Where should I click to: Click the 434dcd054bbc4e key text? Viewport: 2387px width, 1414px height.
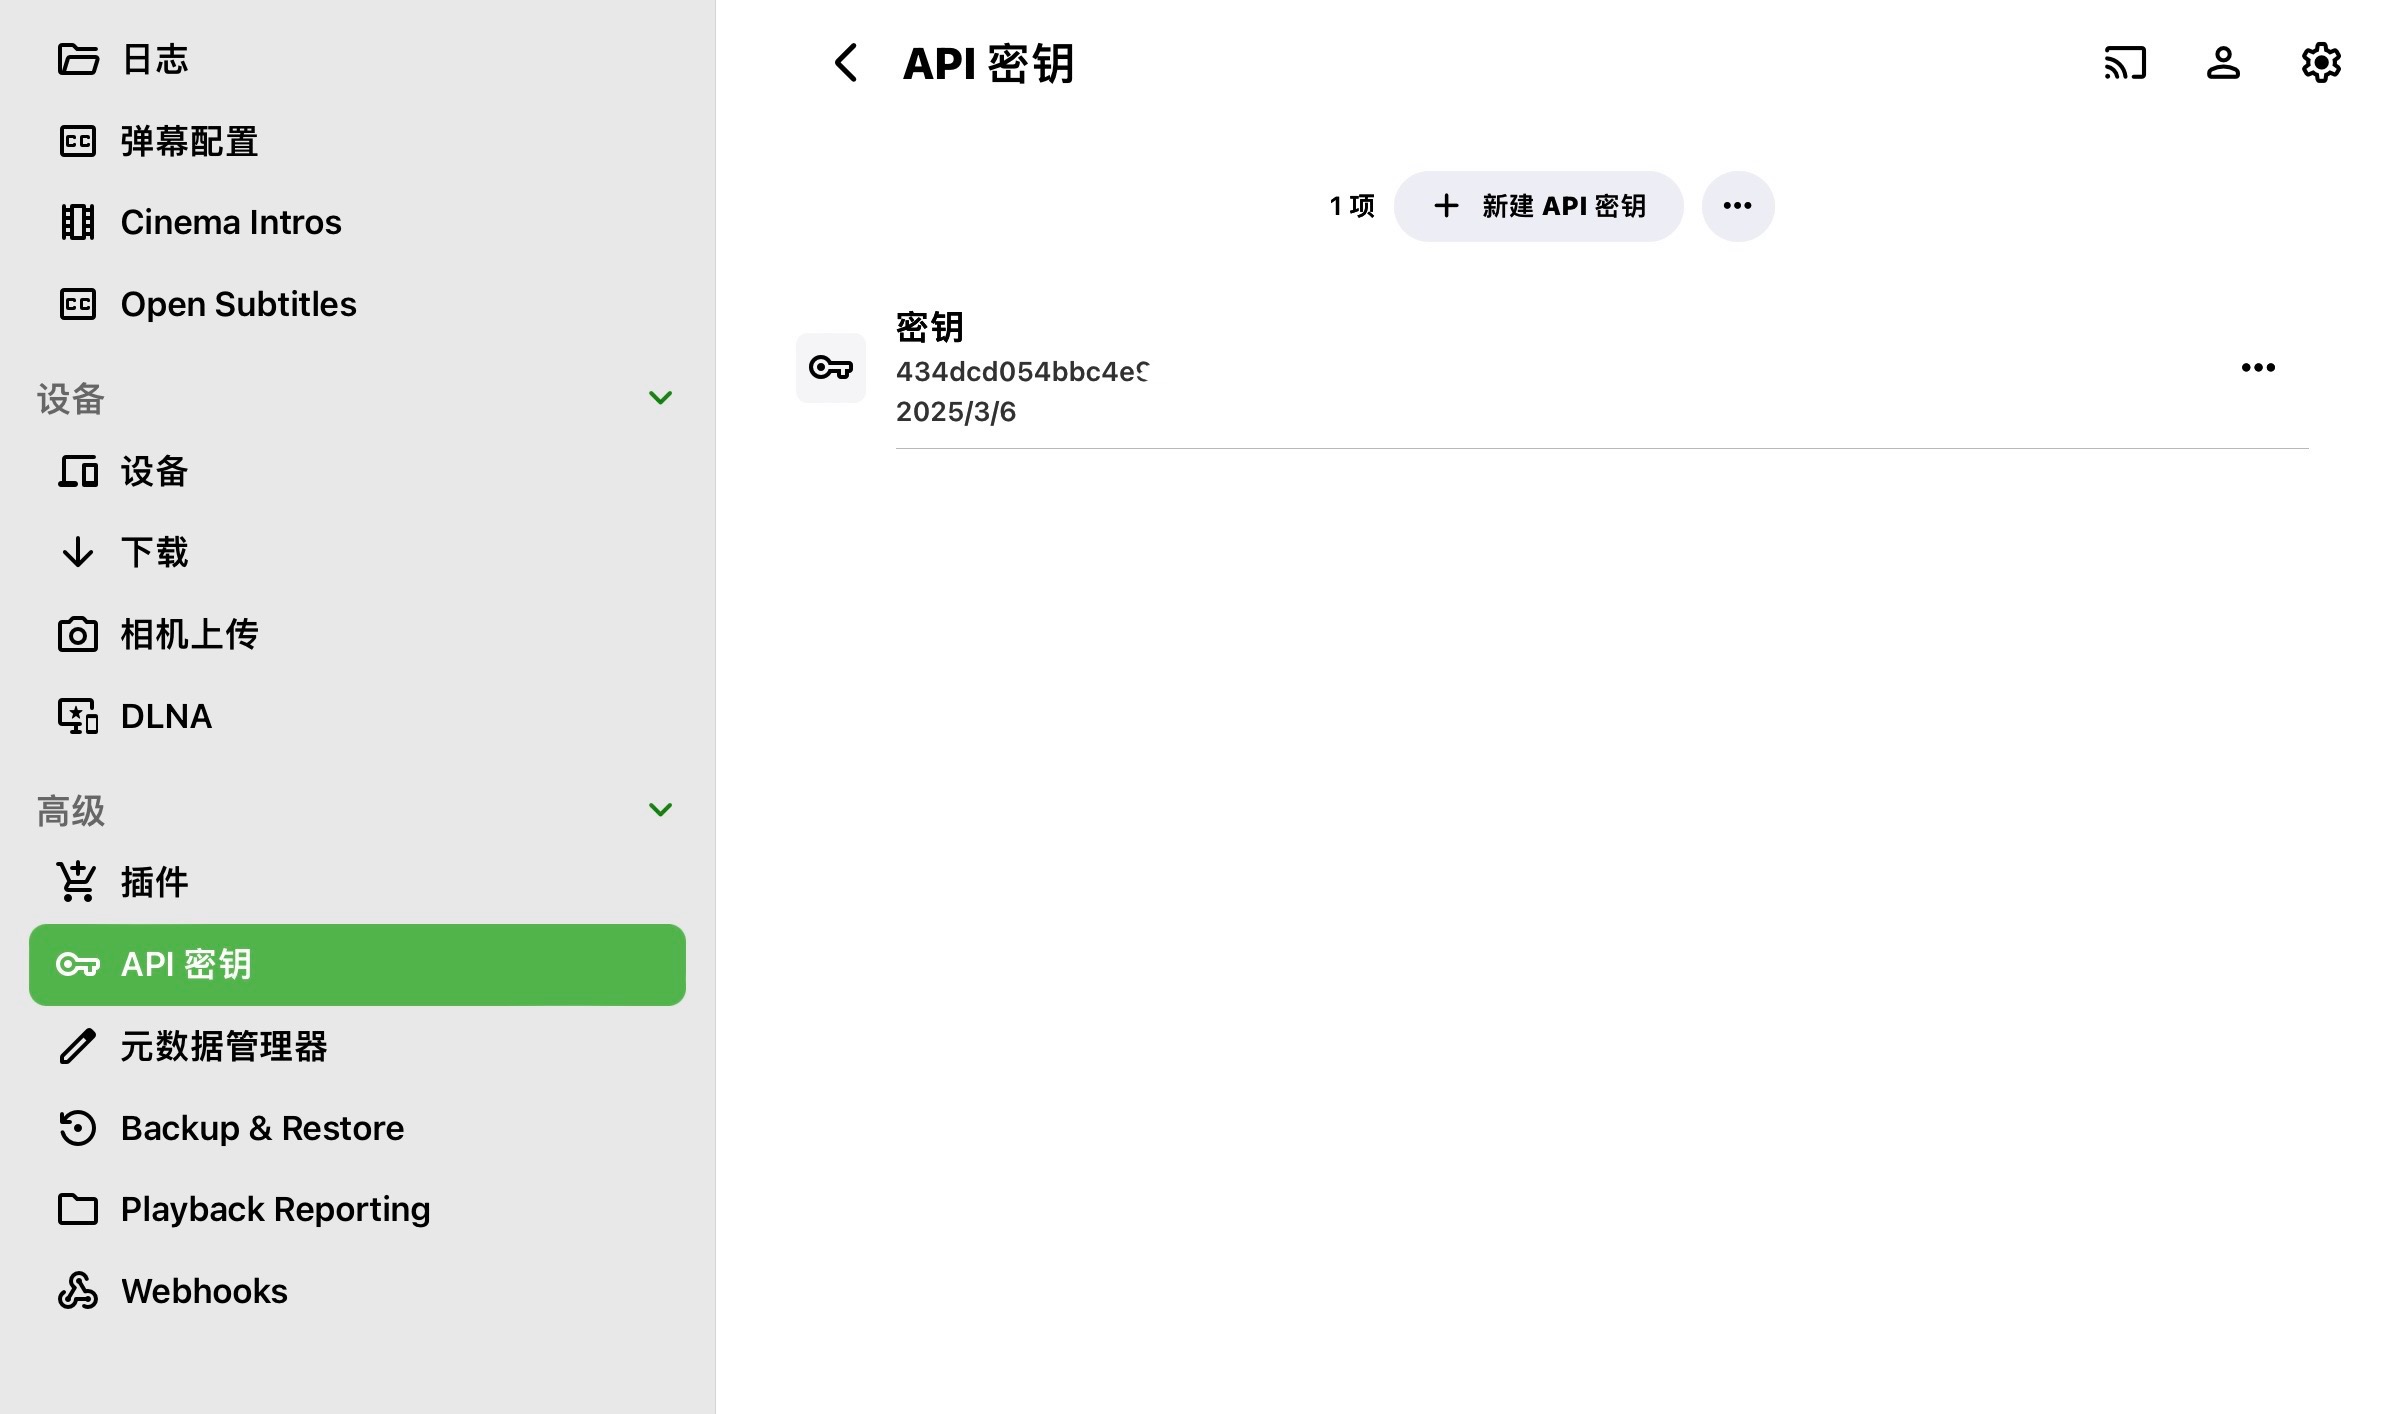[x=1021, y=372]
